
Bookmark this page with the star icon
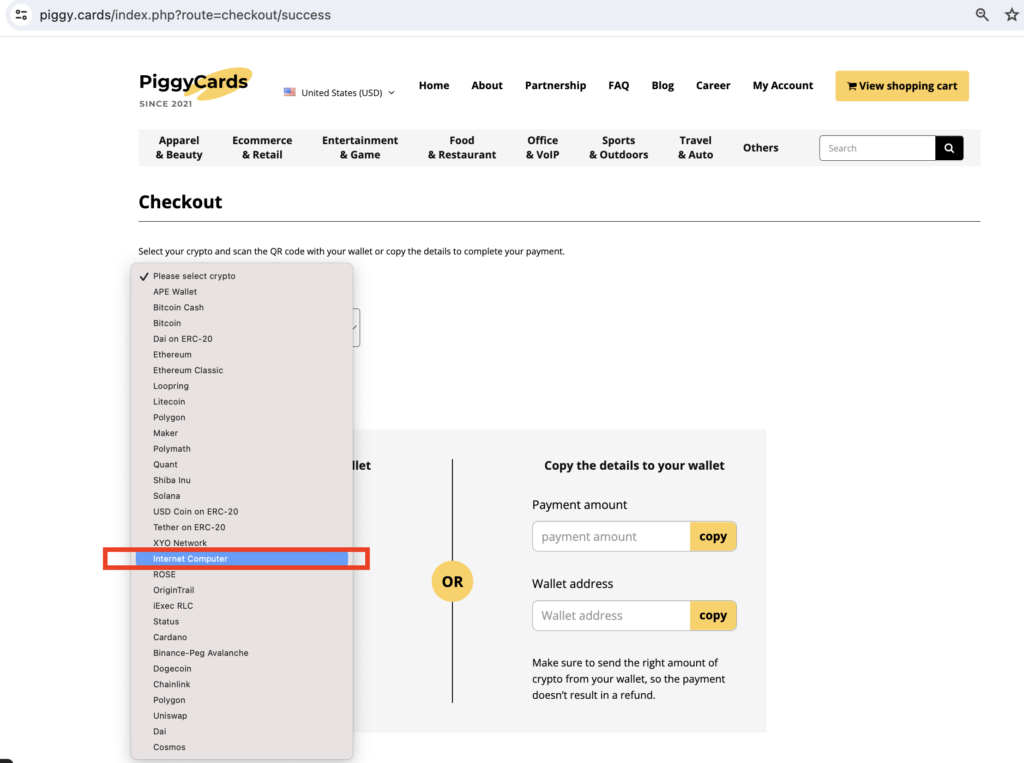1012,14
